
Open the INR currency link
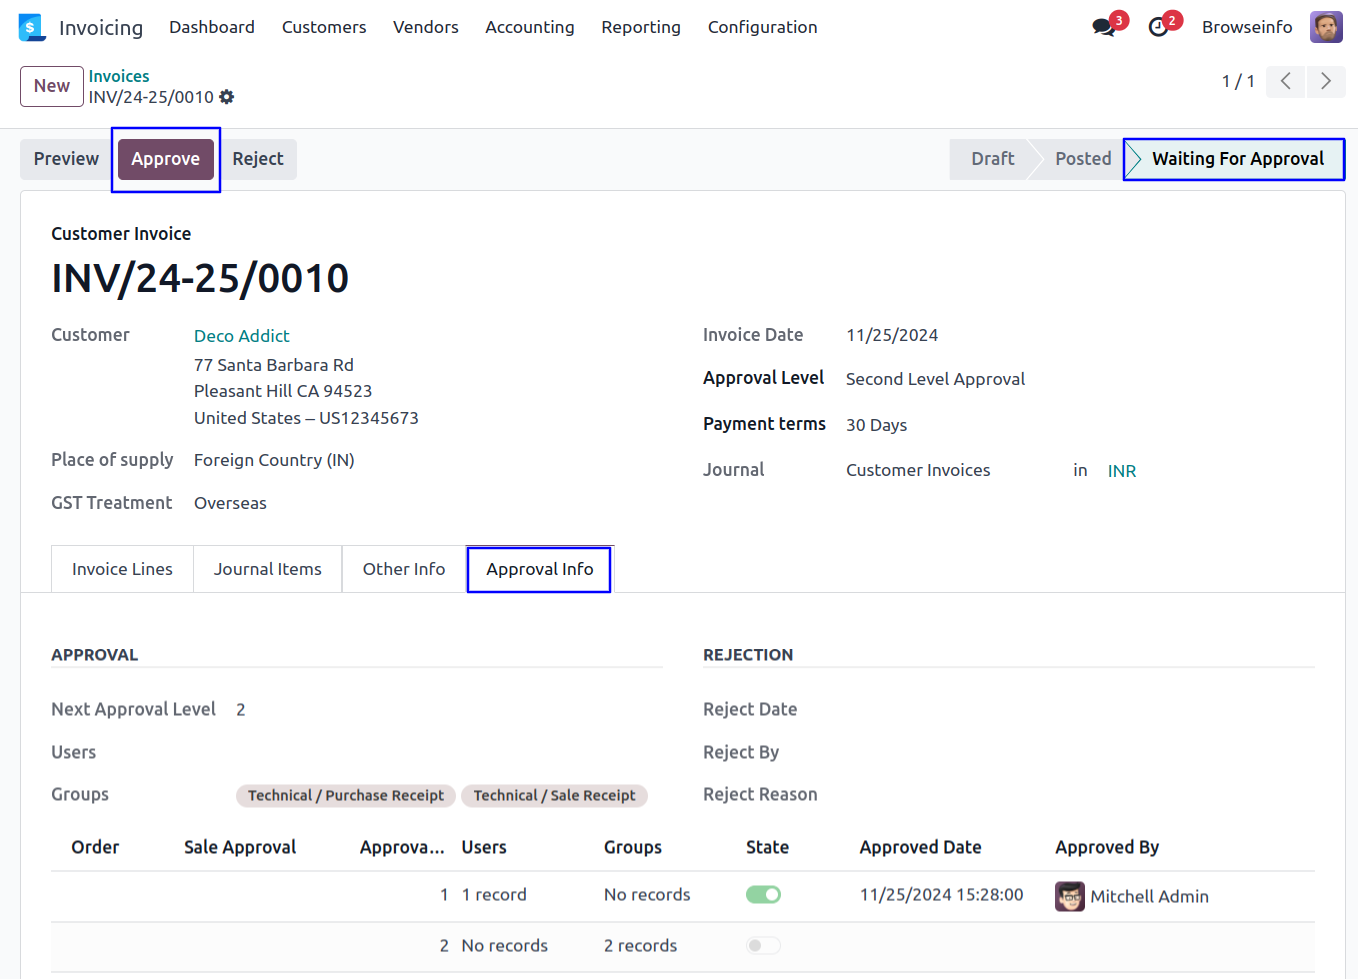click(1122, 471)
